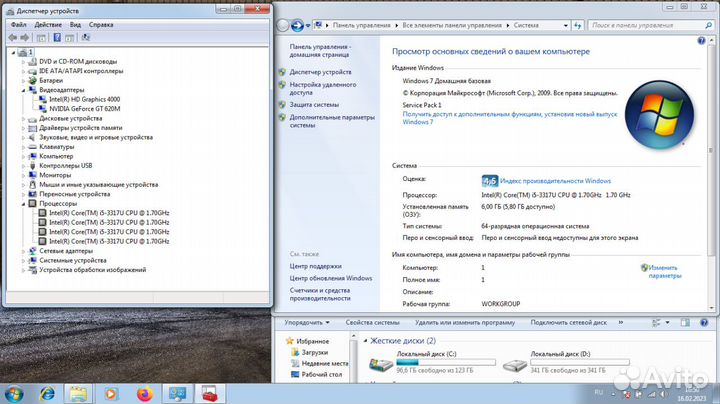Click Все элементы панели управления breadcrumb
The height and width of the screenshot is (404, 720).
(x=452, y=26)
